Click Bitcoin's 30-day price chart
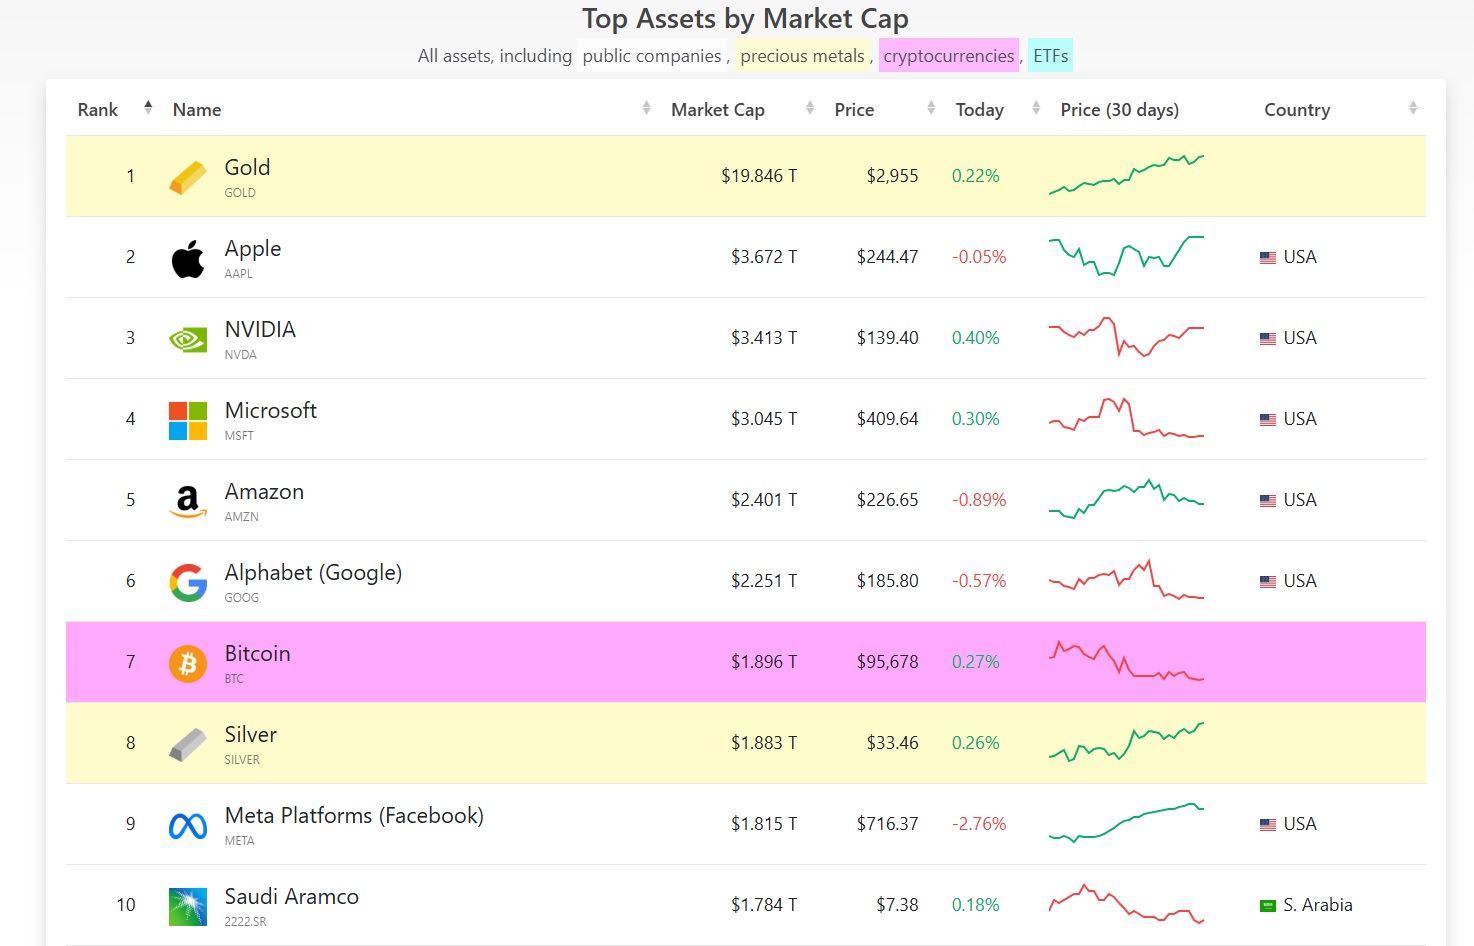The width and height of the screenshot is (1474, 946). click(x=1126, y=661)
